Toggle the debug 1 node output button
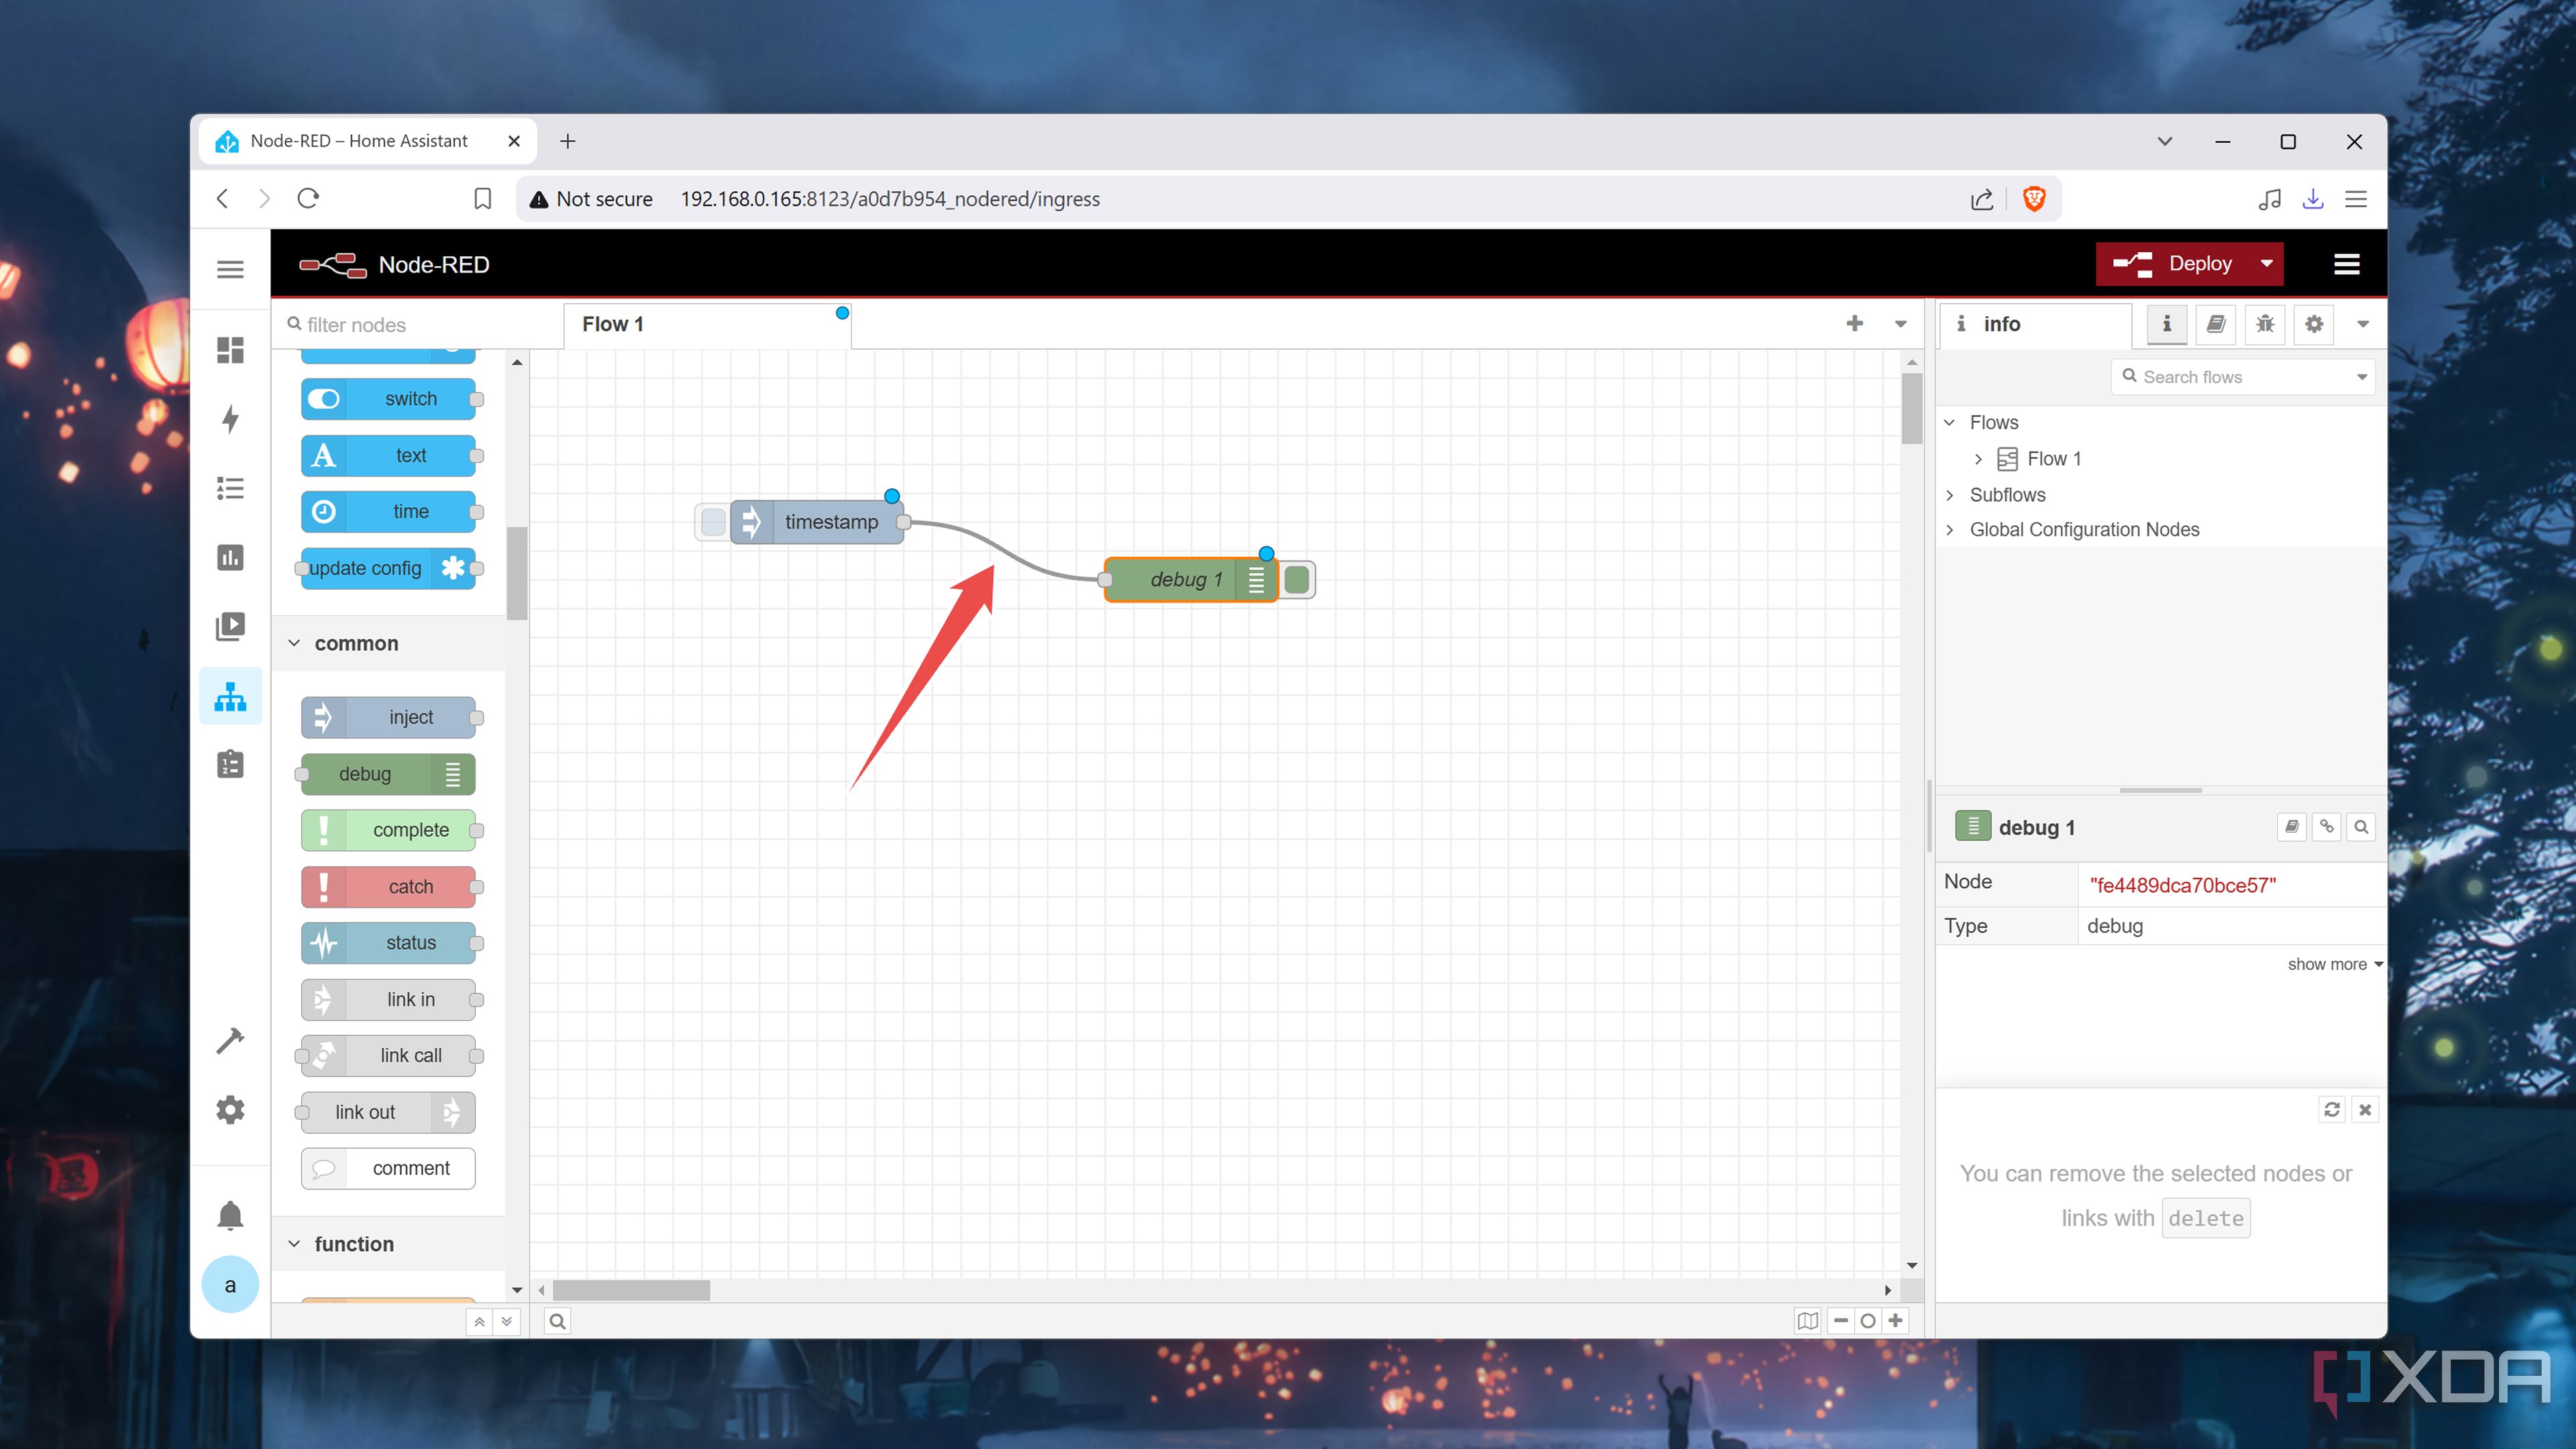 pyautogui.click(x=1297, y=579)
